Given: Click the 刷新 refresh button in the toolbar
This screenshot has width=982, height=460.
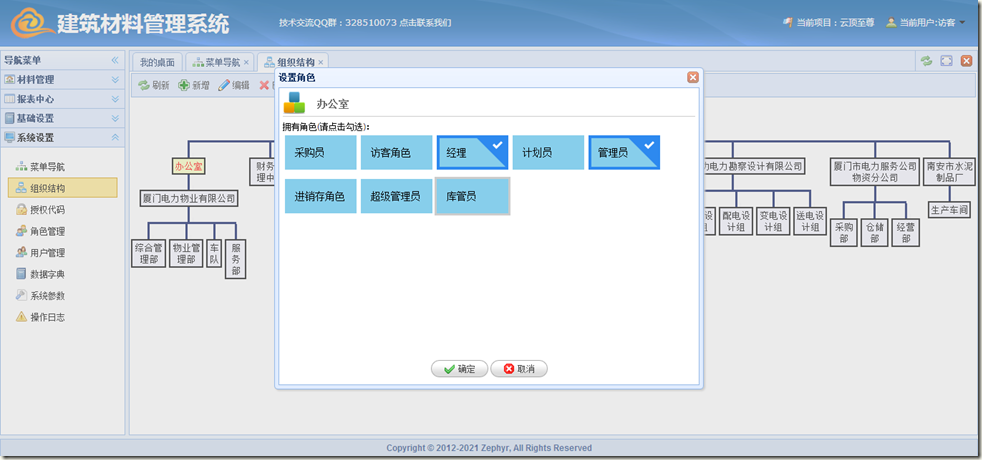Looking at the screenshot, I should pyautogui.click(x=153, y=86).
